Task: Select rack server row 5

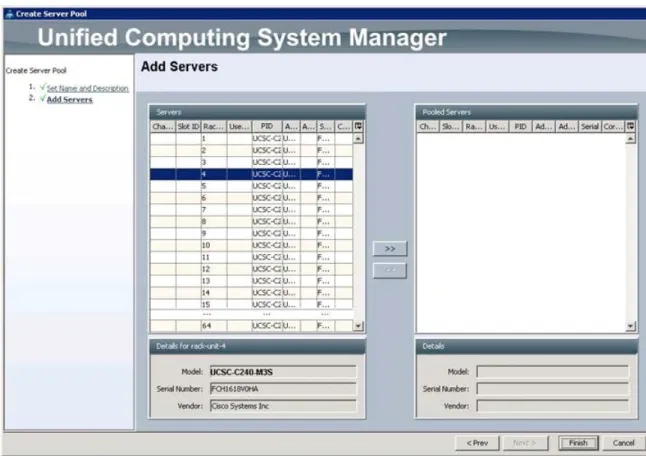Action: pos(251,186)
